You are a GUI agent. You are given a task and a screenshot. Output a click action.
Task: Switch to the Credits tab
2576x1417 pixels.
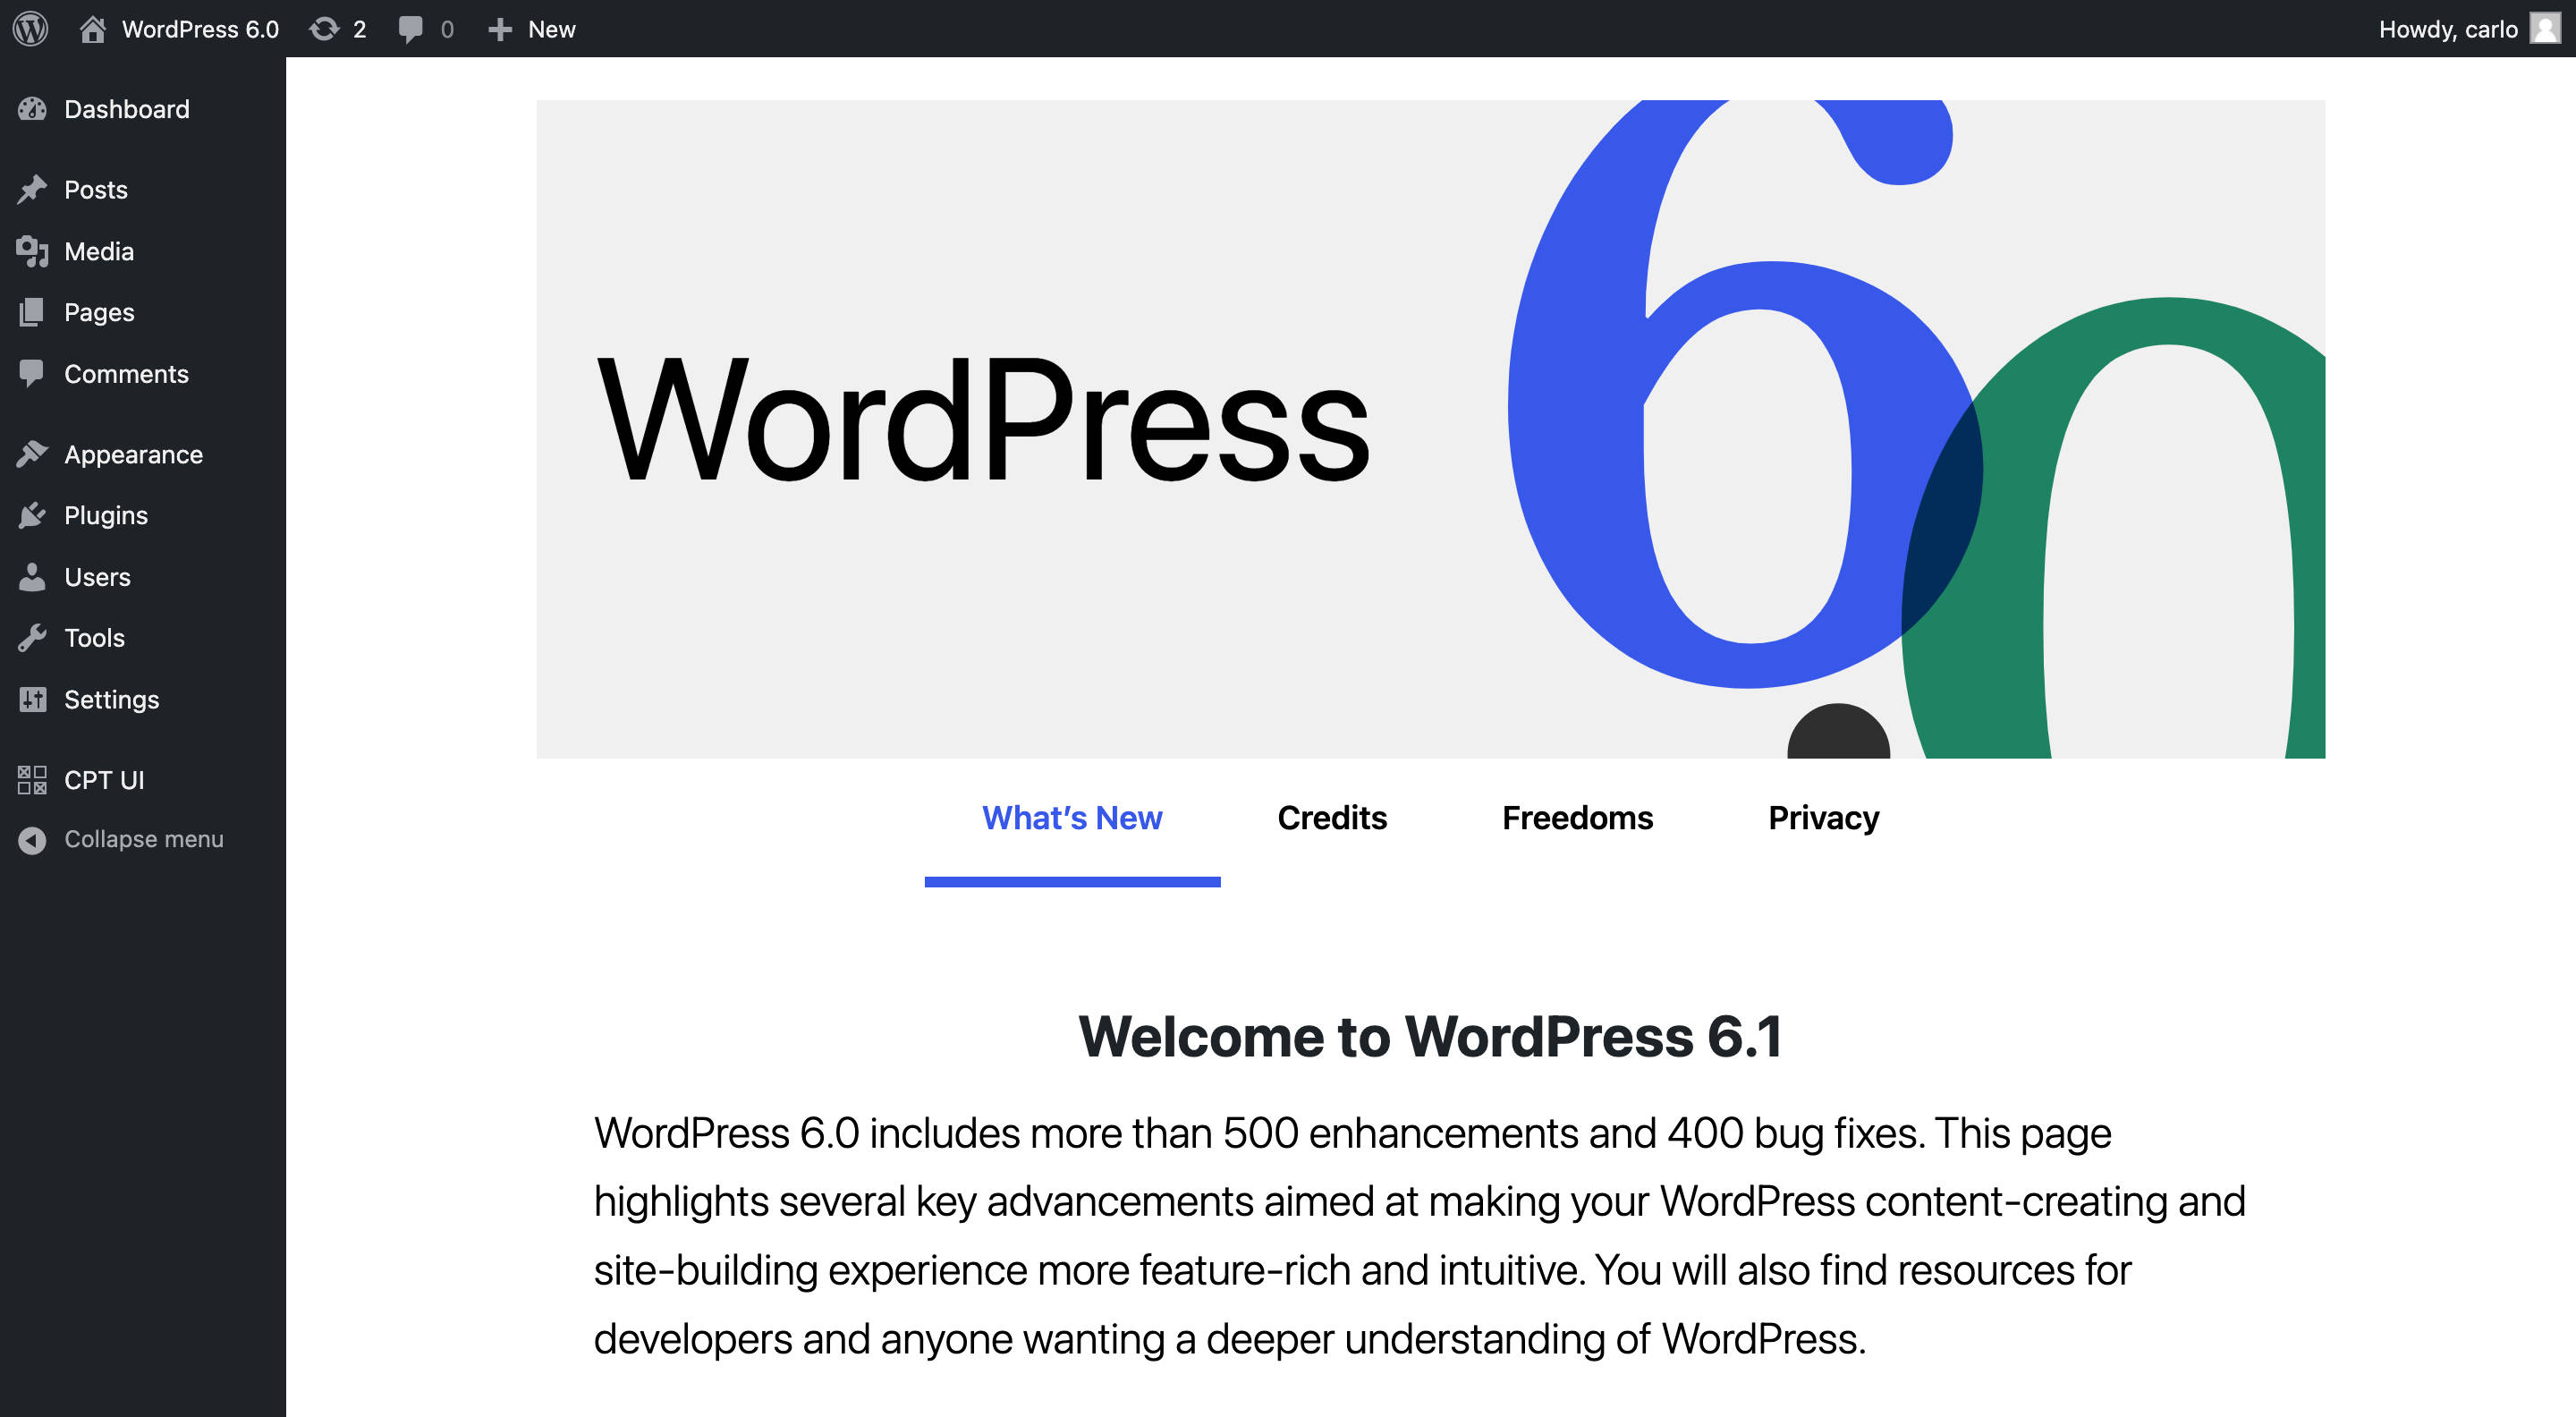1333,817
